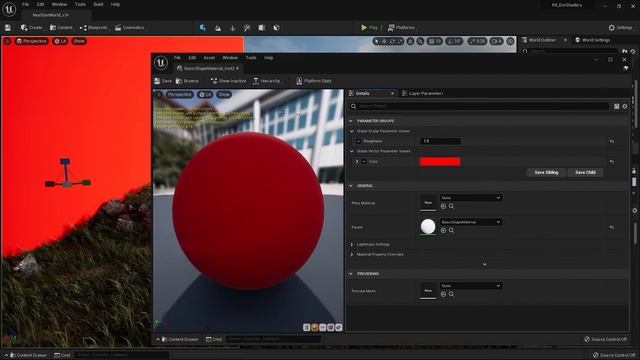Image resolution: width=640 pixels, height=360 pixels.
Task: Click the green Play button
Action: (369, 28)
